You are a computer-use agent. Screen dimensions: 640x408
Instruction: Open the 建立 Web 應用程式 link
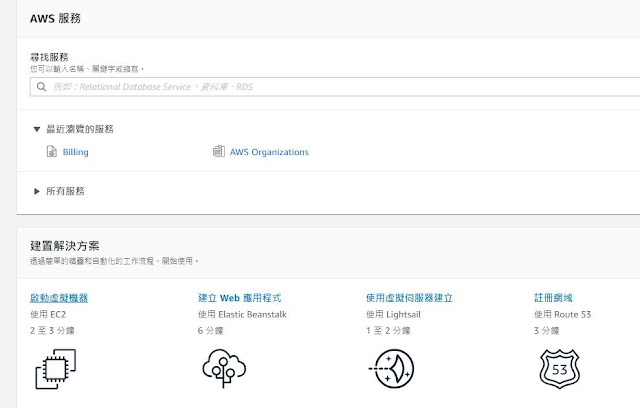pos(240,298)
